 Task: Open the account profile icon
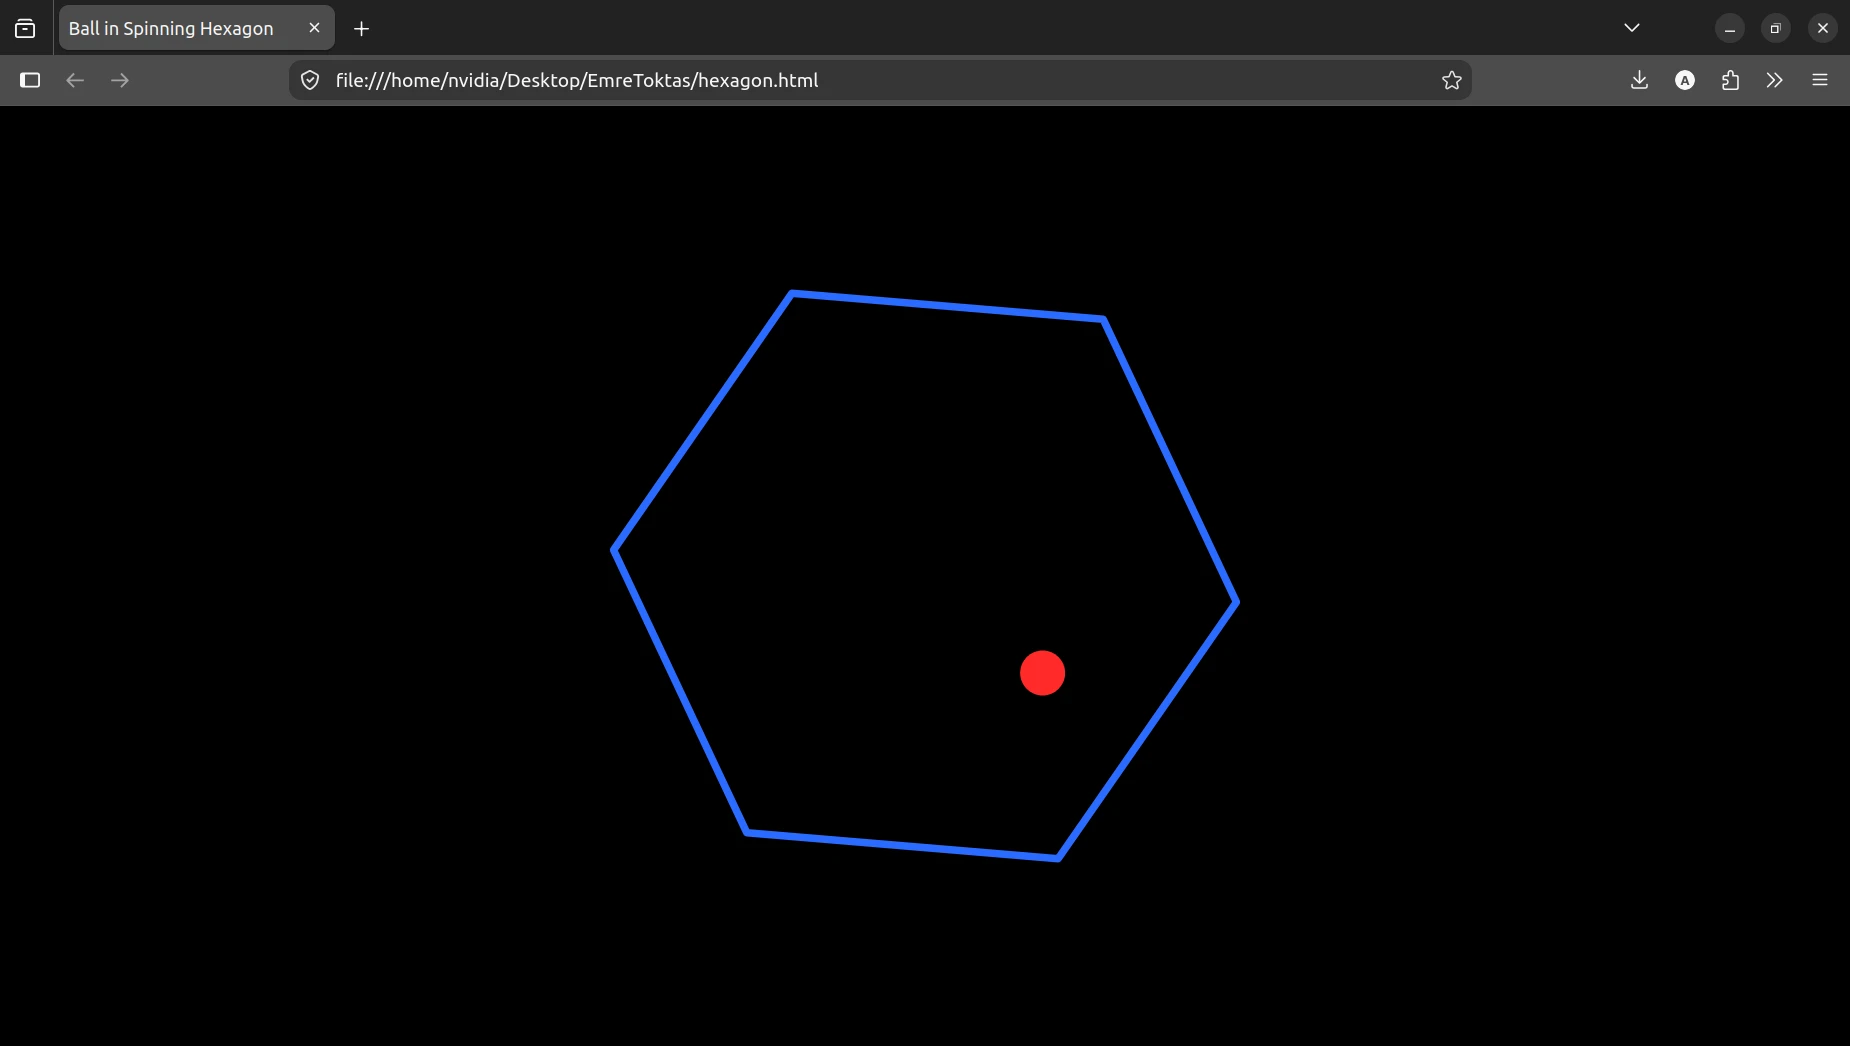tap(1685, 80)
